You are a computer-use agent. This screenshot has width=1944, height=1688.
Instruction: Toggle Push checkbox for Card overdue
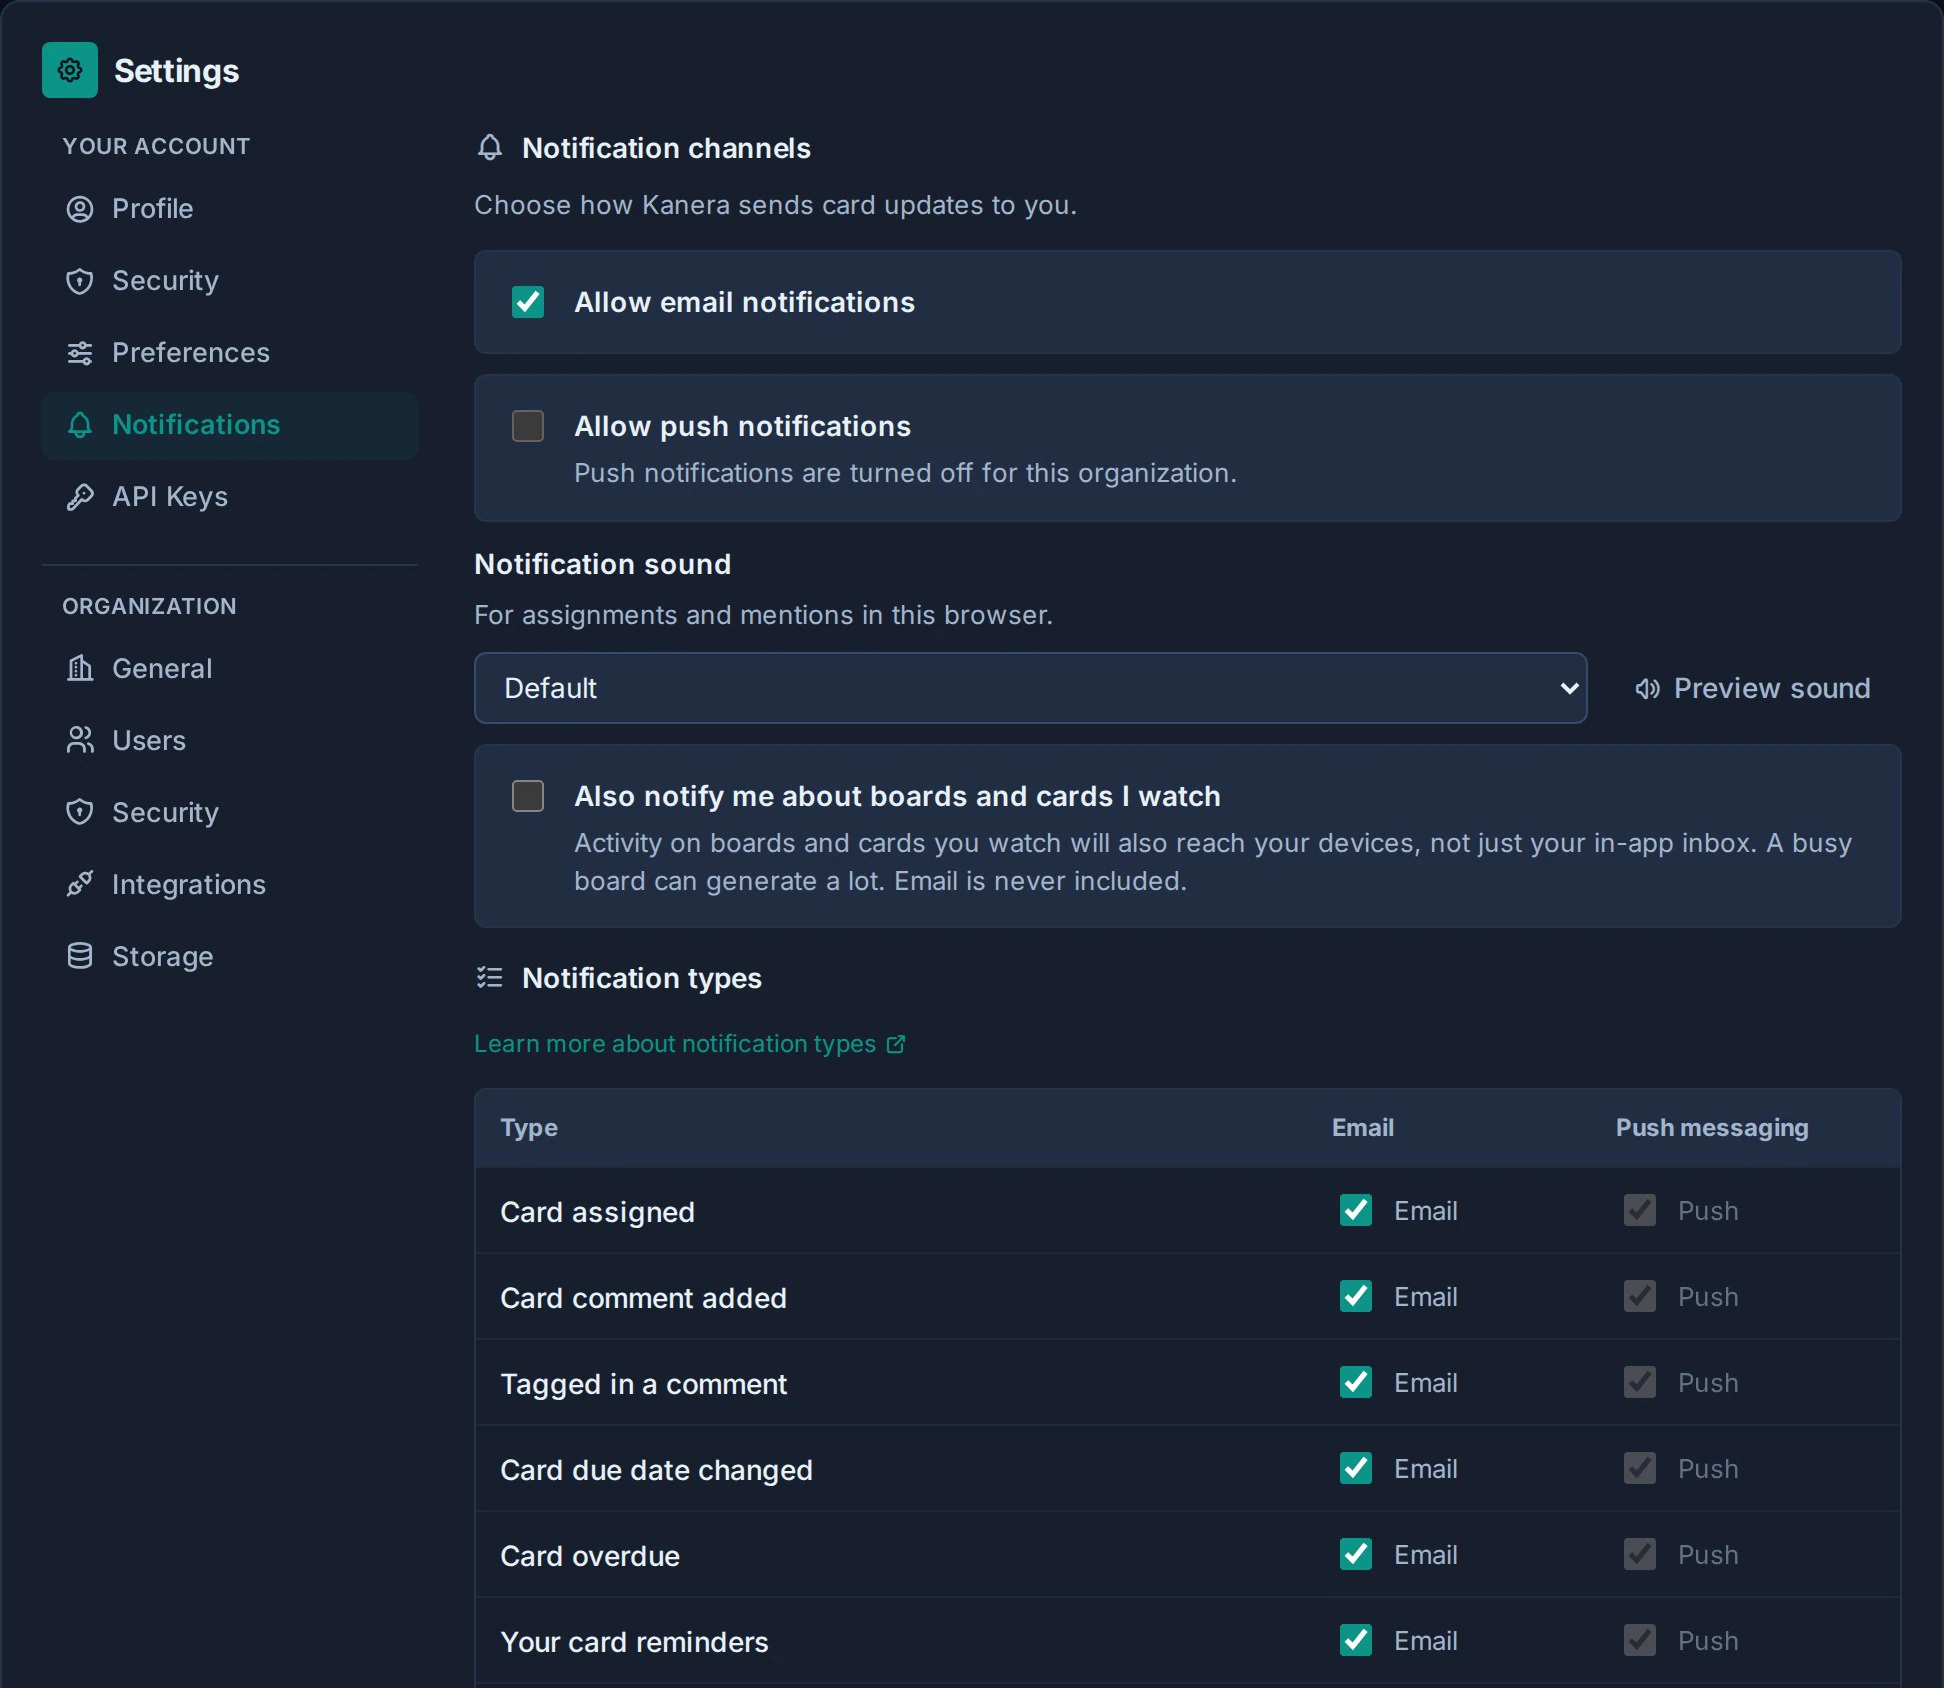(x=1640, y=1554)
